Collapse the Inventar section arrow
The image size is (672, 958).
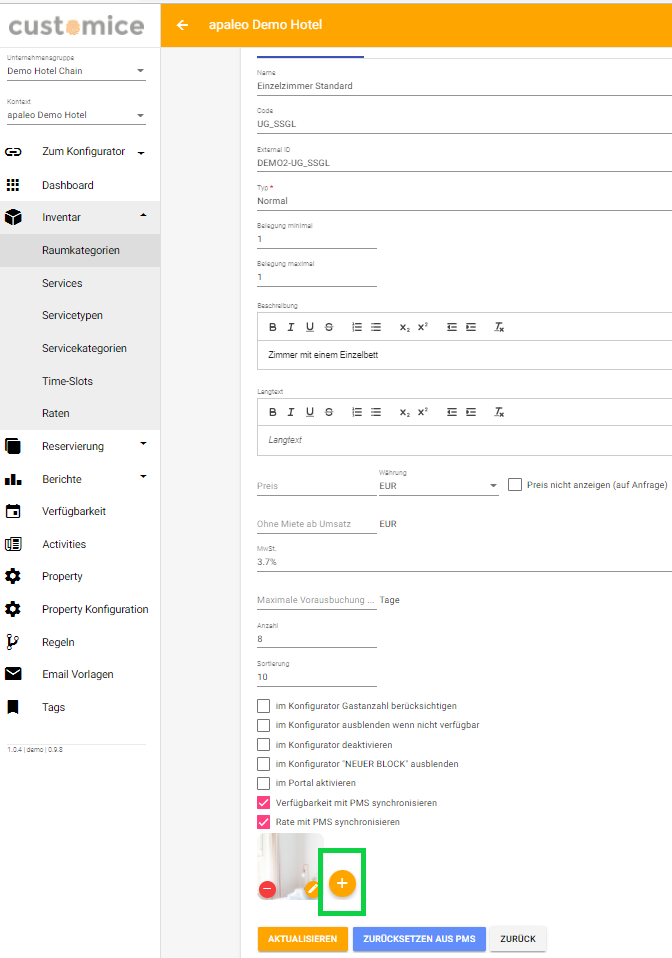point(144,215)
